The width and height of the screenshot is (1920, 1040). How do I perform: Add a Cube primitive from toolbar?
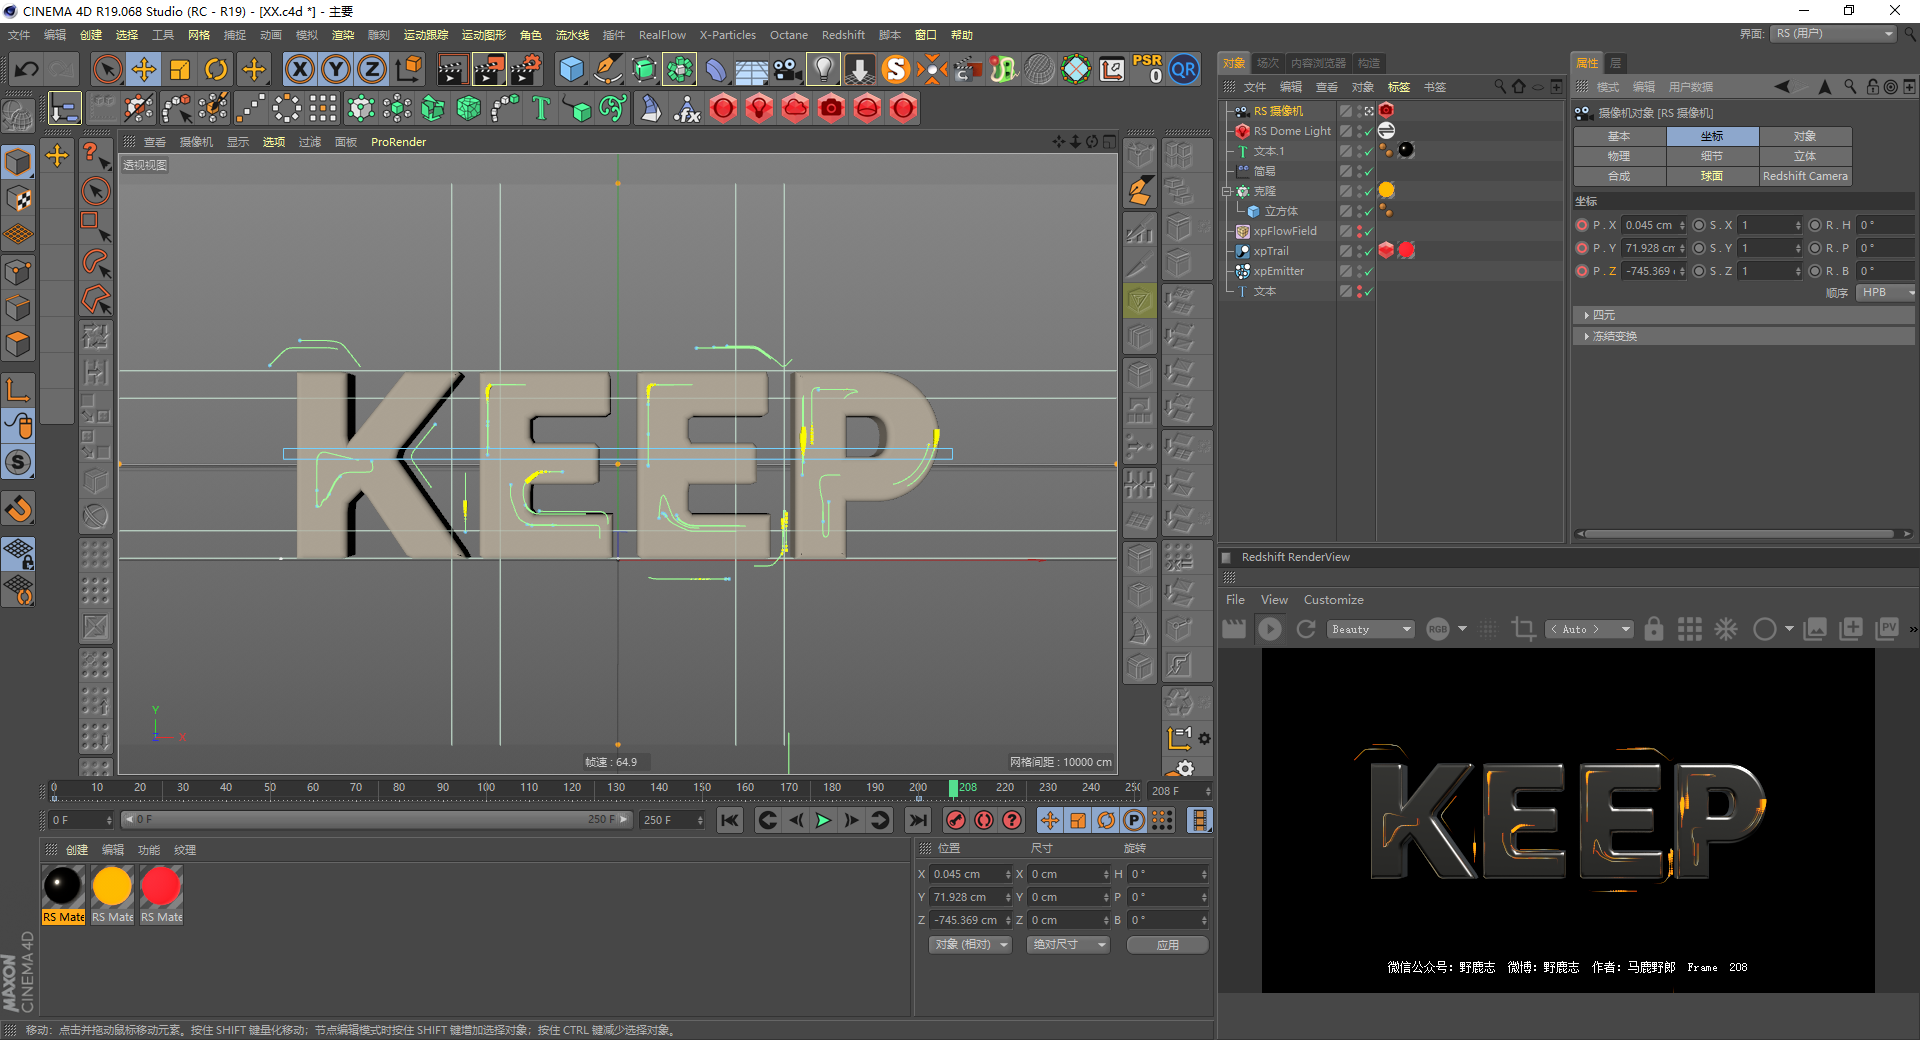572,69
